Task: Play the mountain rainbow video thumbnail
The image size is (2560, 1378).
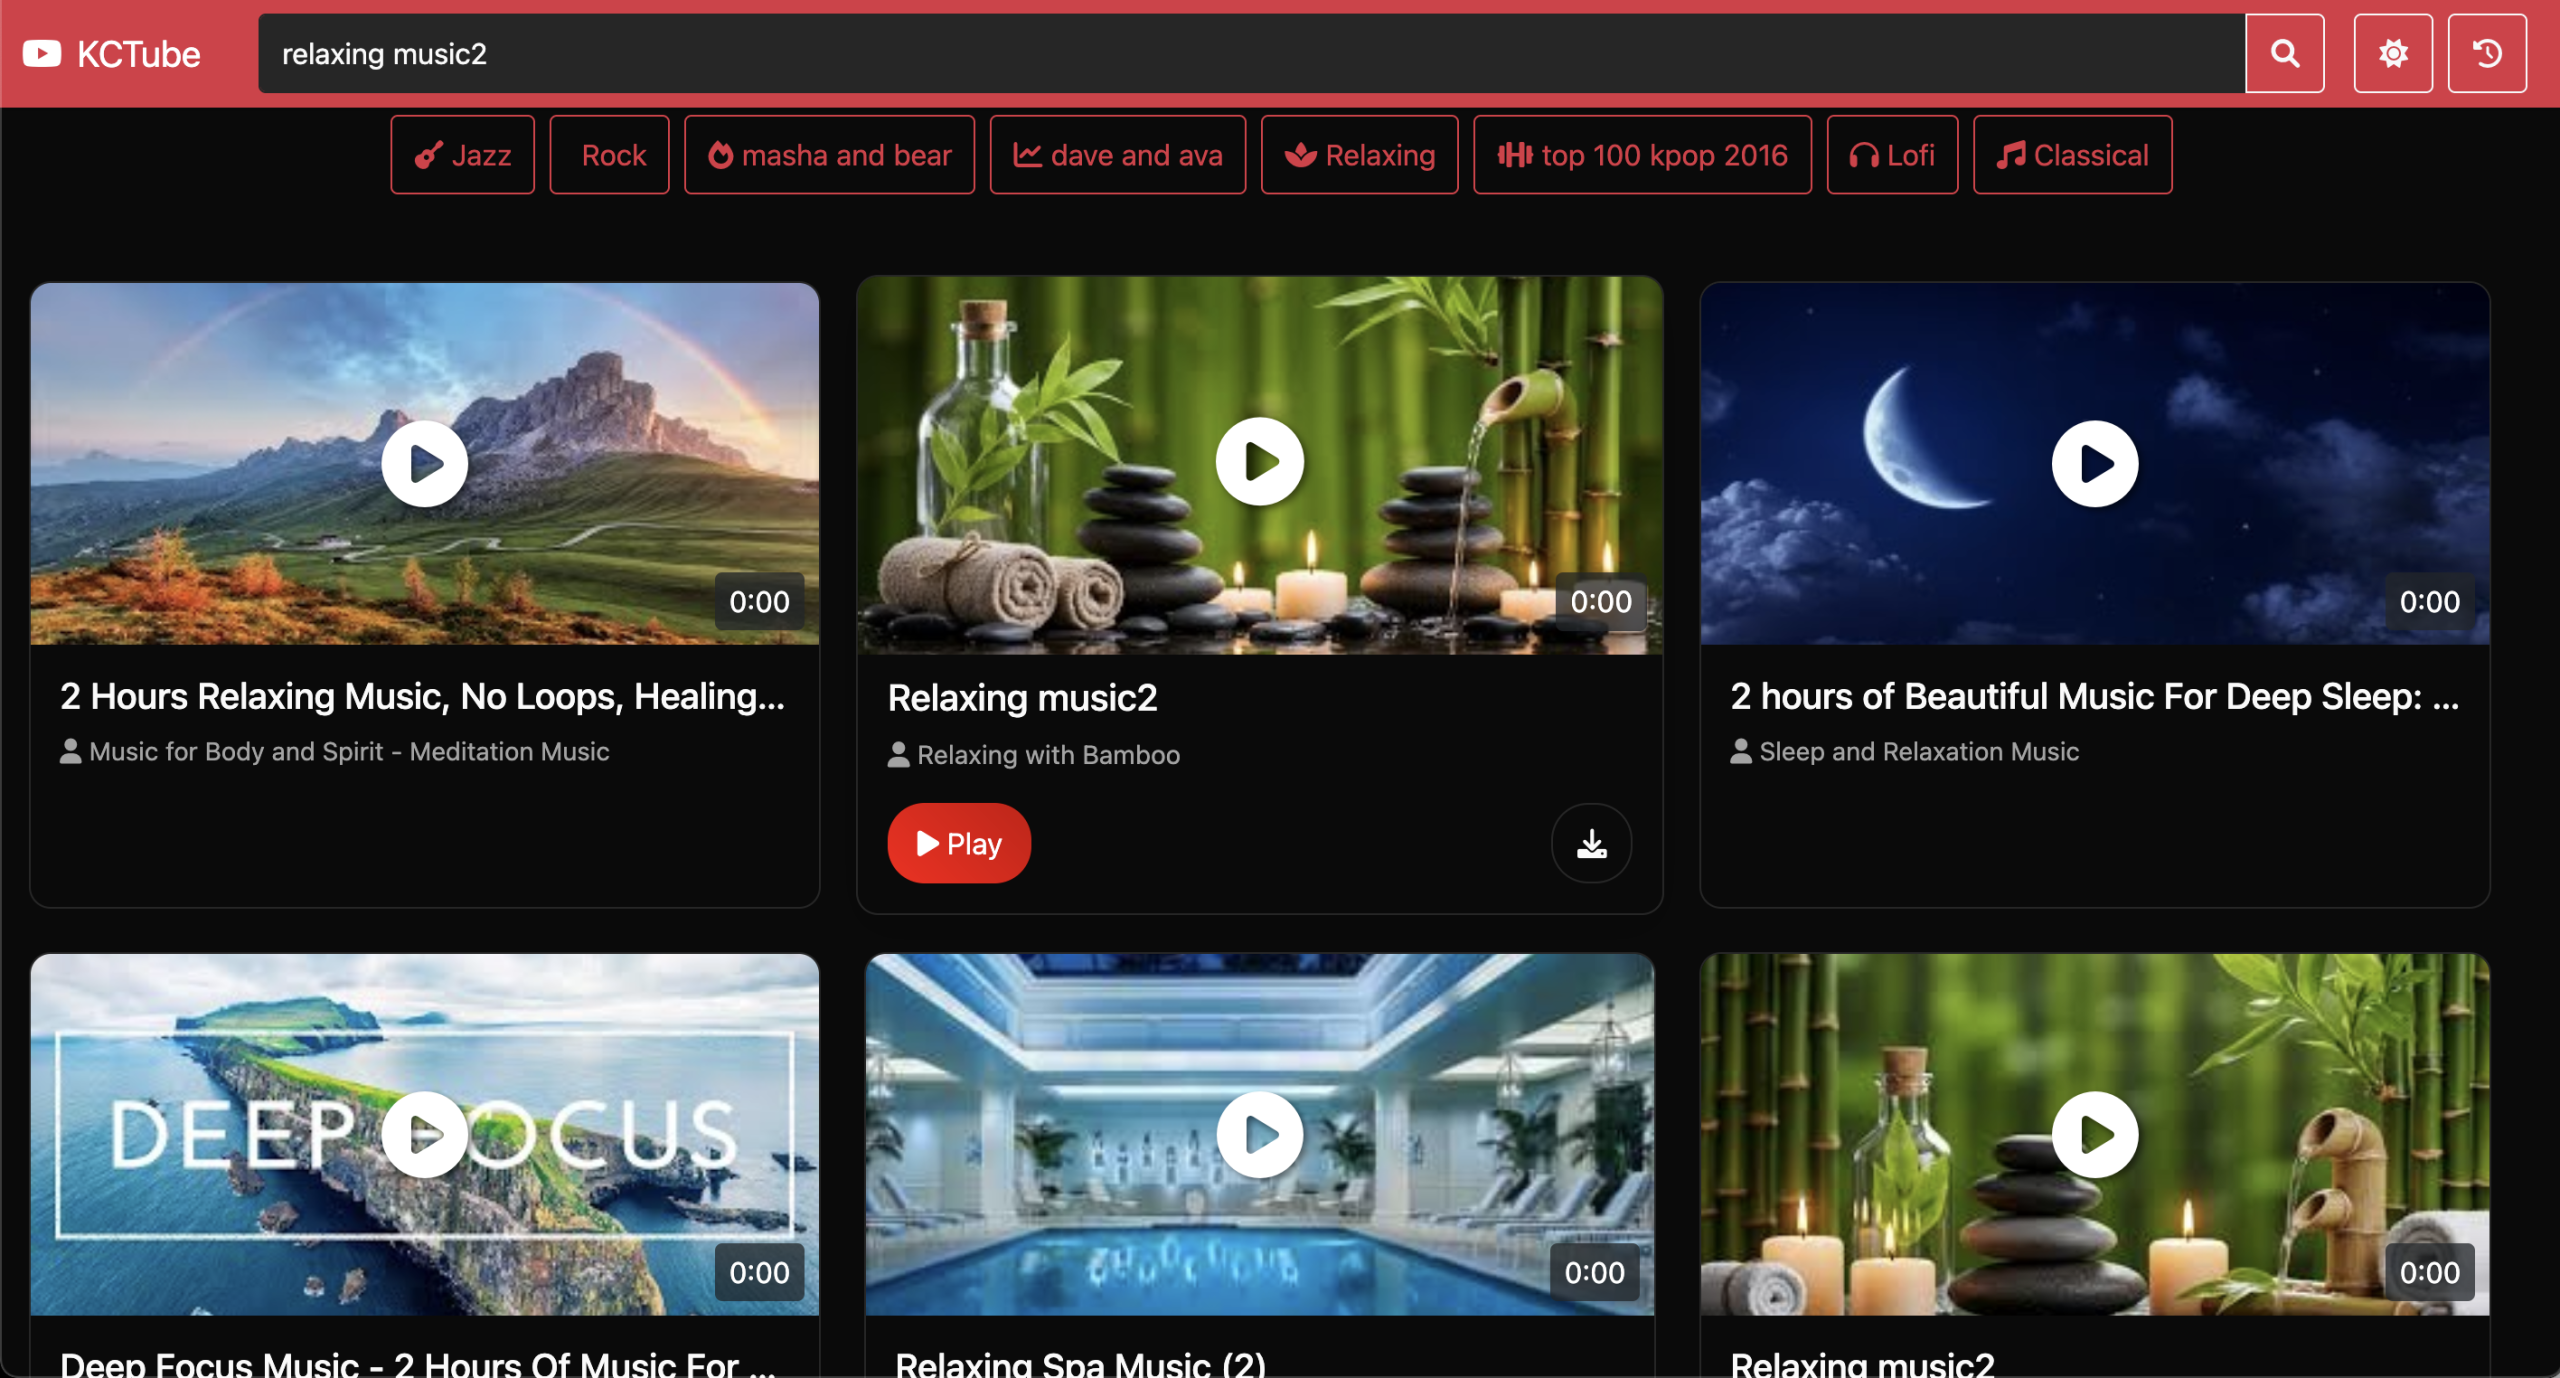Action: [x=424, y=463]
